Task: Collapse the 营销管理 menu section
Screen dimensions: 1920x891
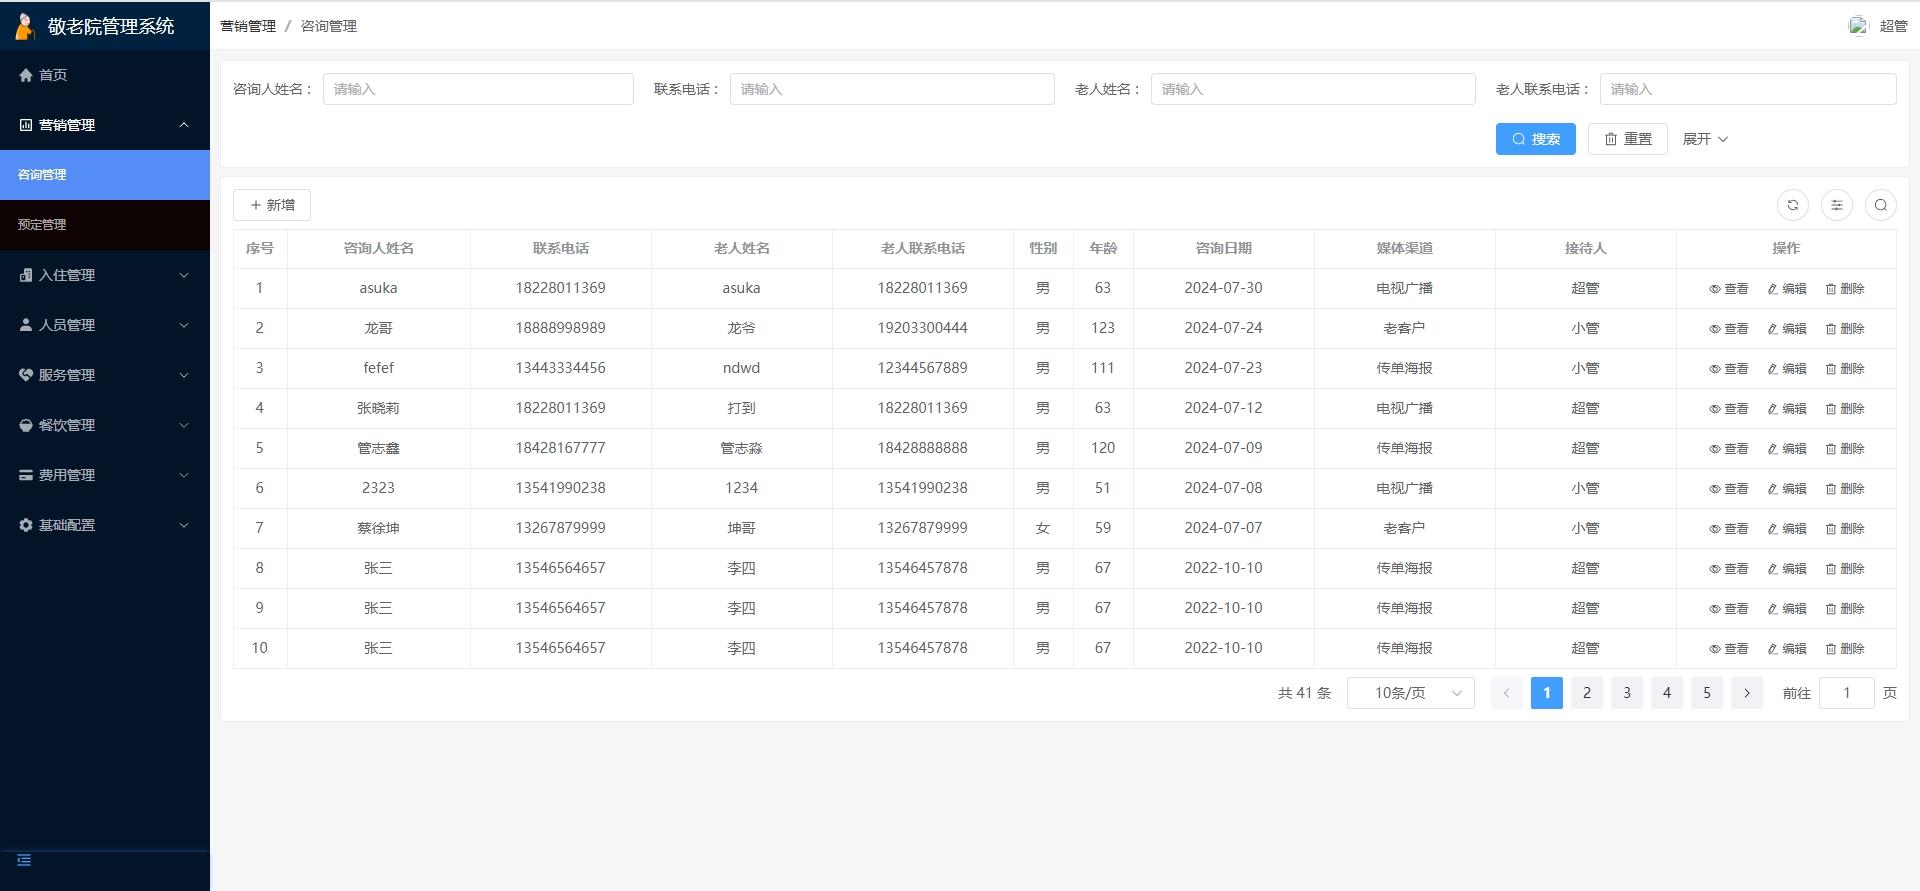Action: coord(104,125)
